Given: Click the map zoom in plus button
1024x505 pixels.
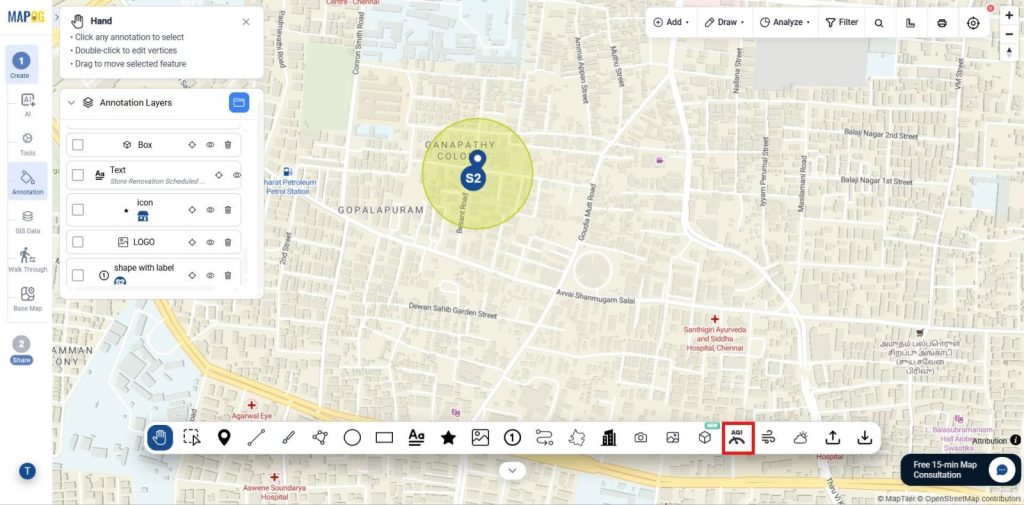Looking at the screenshot, I should [1010, 16].
